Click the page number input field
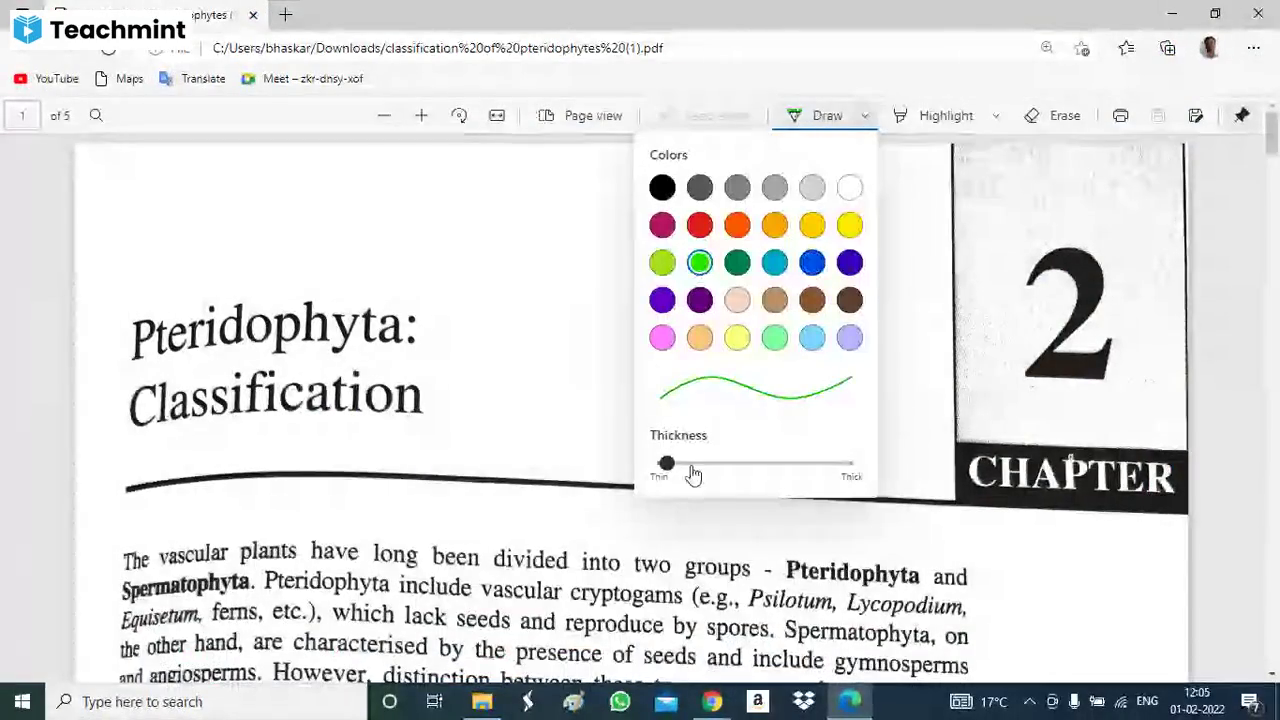Image resolution: width=1280 pixels, height=720 pixels. 22,116
